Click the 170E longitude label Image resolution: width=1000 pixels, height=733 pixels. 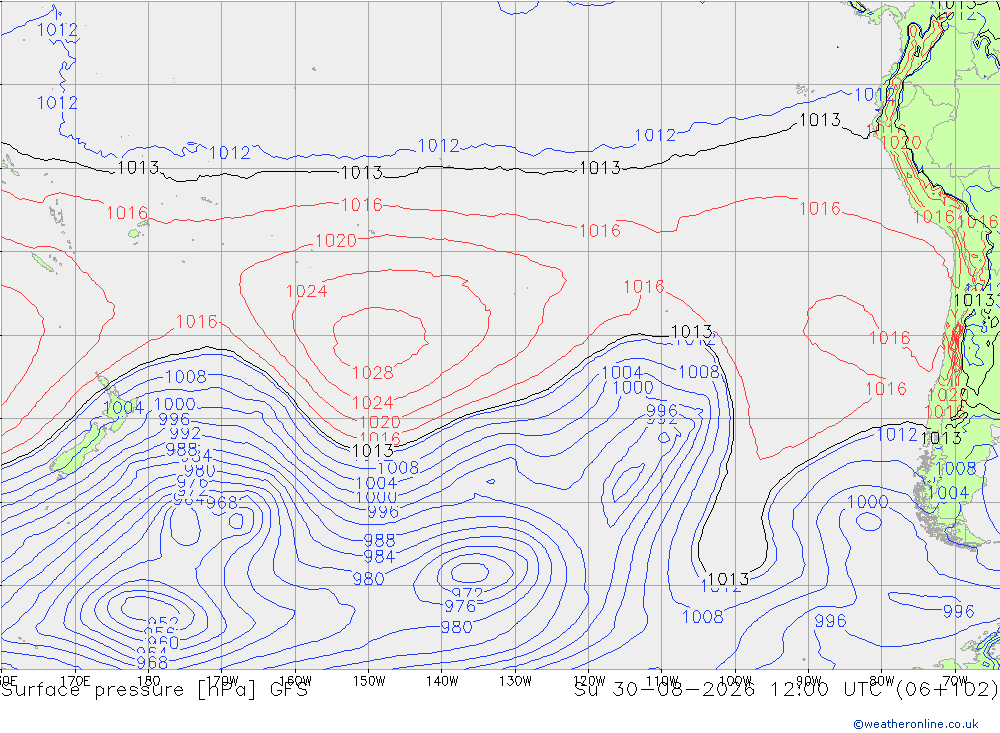[75, 681]
